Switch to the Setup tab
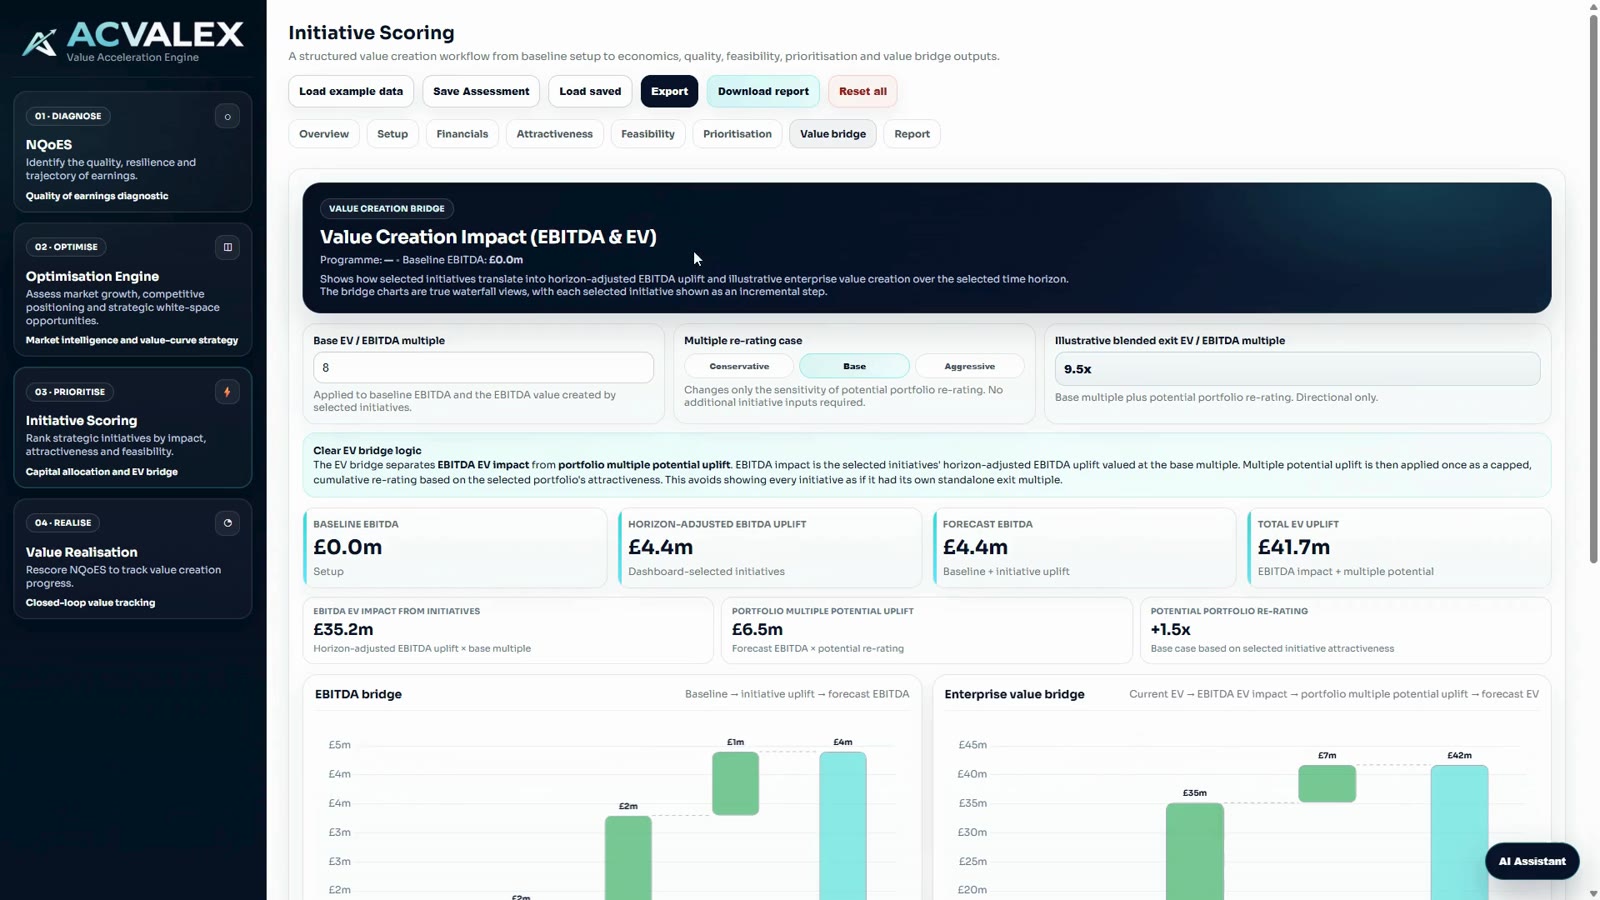Viewport: 1600px width, 900px height. click(x=392, y=134)
